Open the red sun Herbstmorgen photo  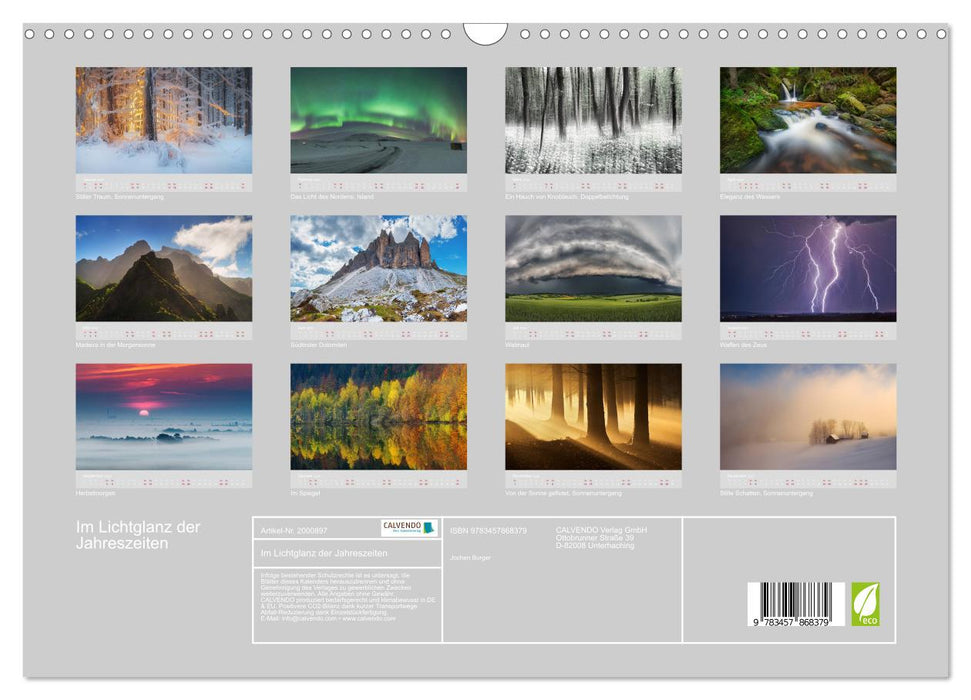click(164, 416)
